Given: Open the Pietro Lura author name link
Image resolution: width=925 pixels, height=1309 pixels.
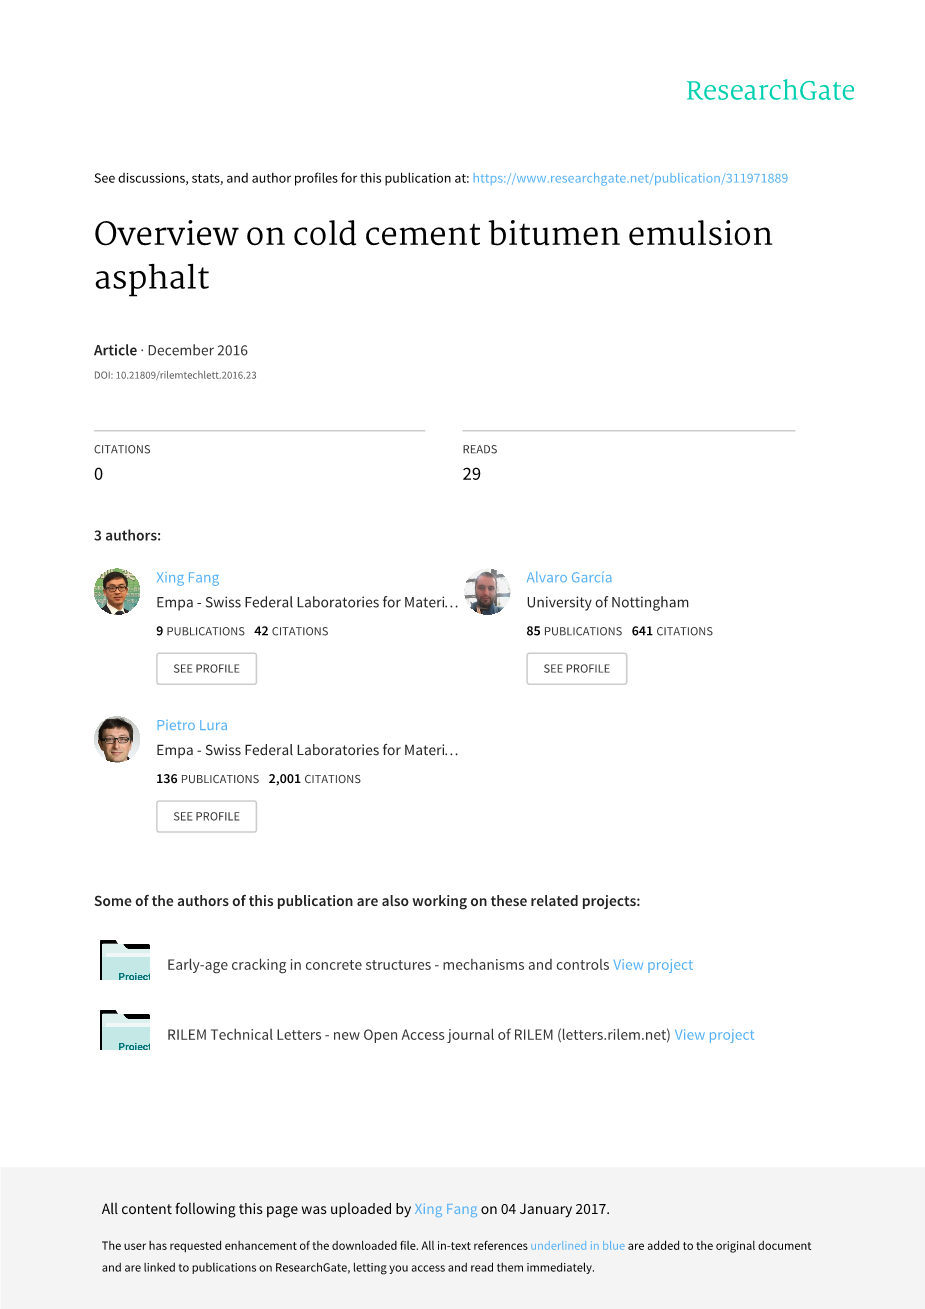Looking at the screenshot, I should [192, 726].
